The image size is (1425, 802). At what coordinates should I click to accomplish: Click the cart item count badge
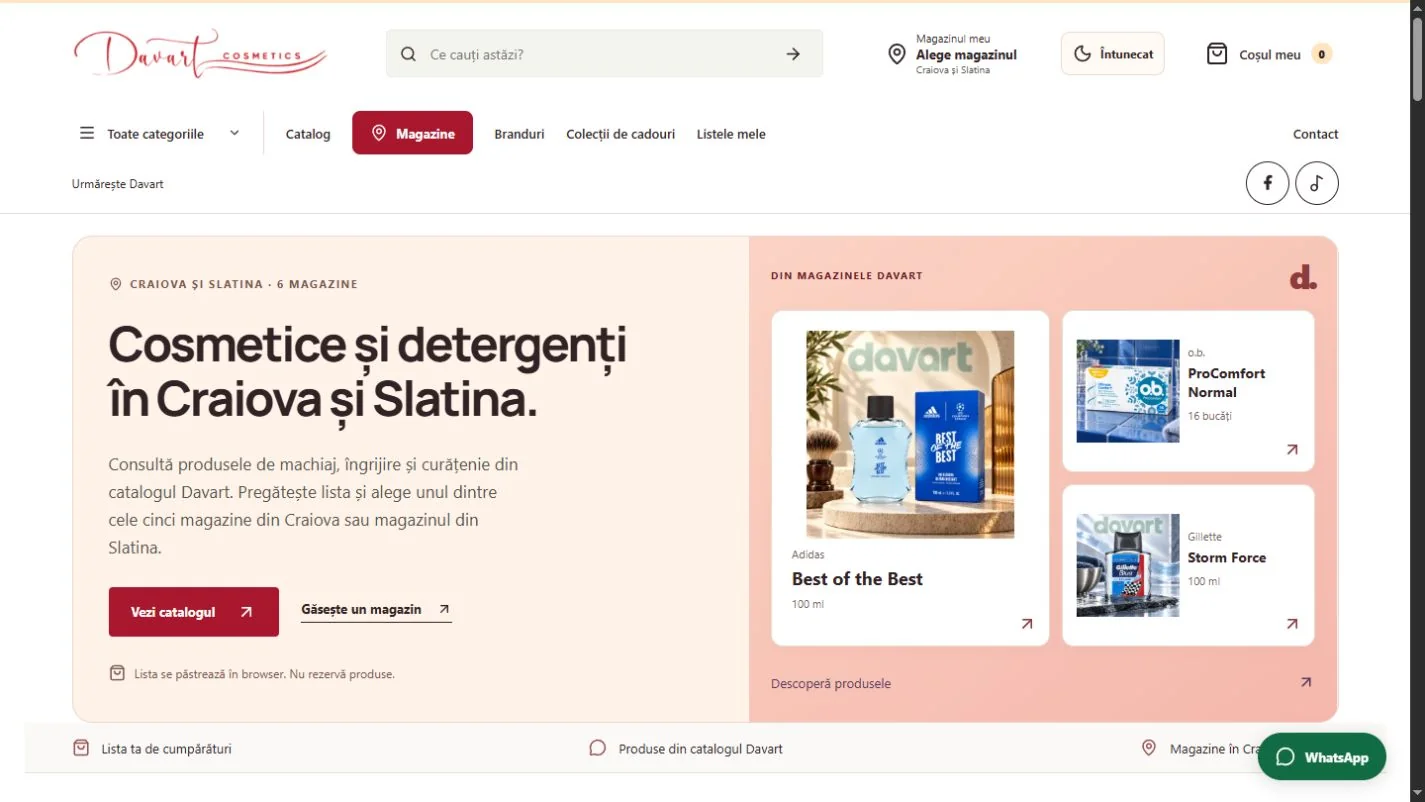point(1322,54)
